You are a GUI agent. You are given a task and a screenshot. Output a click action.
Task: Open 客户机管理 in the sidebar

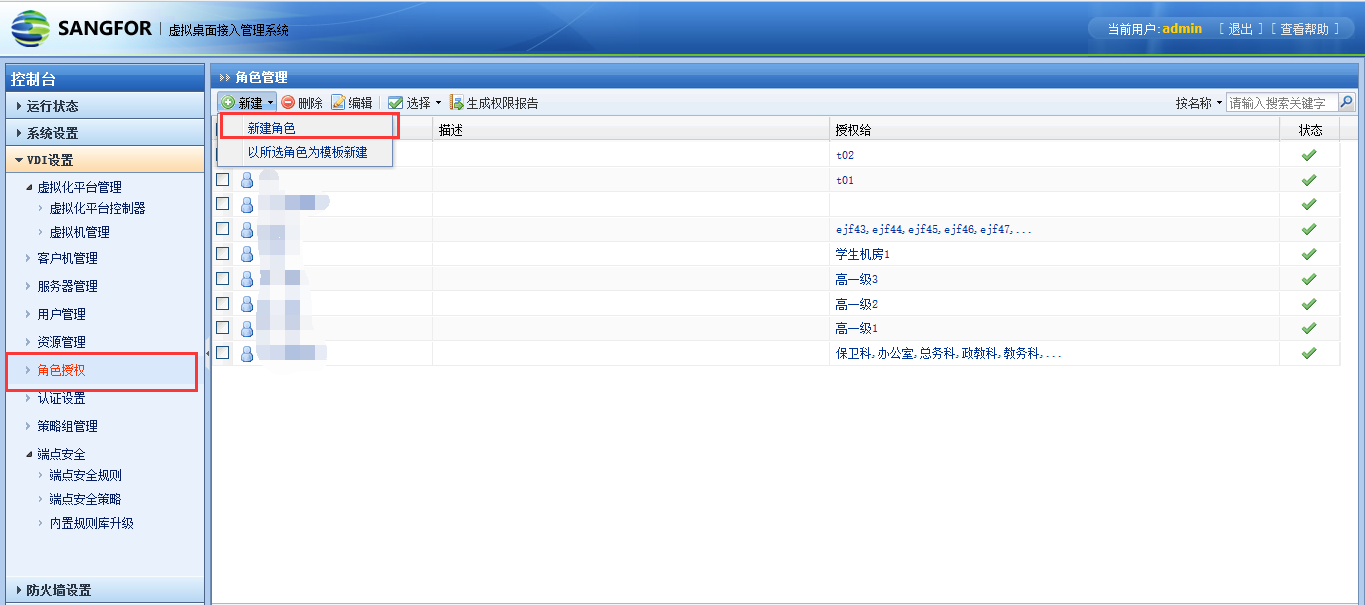(x=68, y=258)
